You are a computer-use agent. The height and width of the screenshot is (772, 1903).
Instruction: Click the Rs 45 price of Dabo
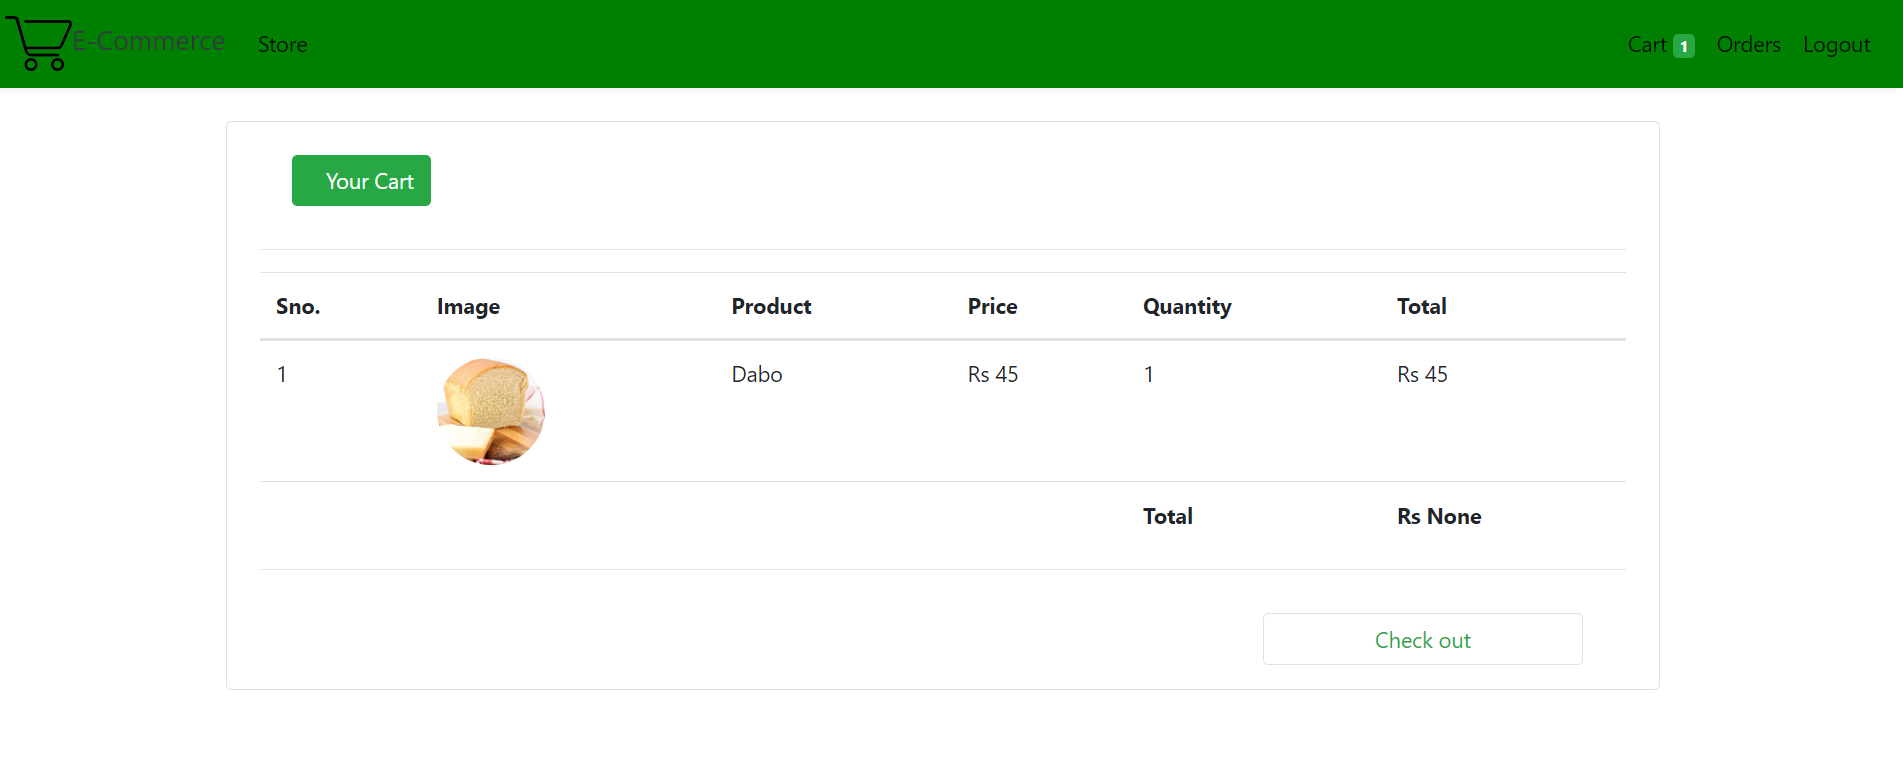(991, 374)
